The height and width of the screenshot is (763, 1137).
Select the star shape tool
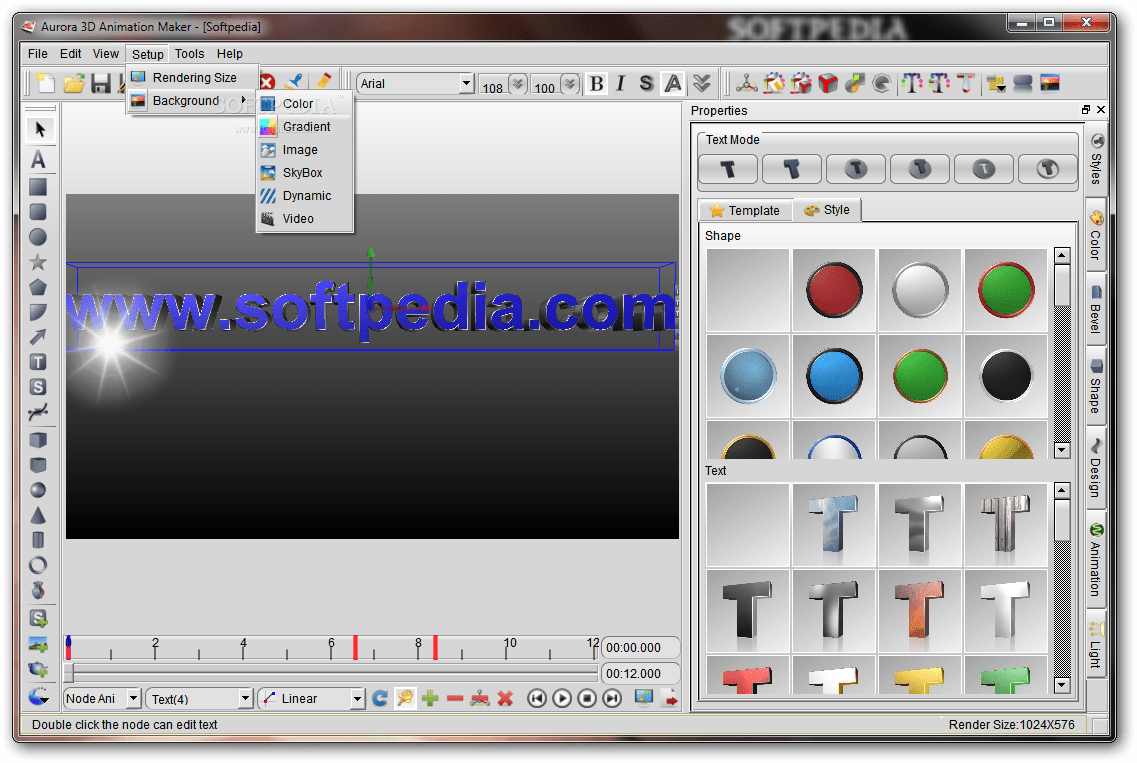point(38,263)
